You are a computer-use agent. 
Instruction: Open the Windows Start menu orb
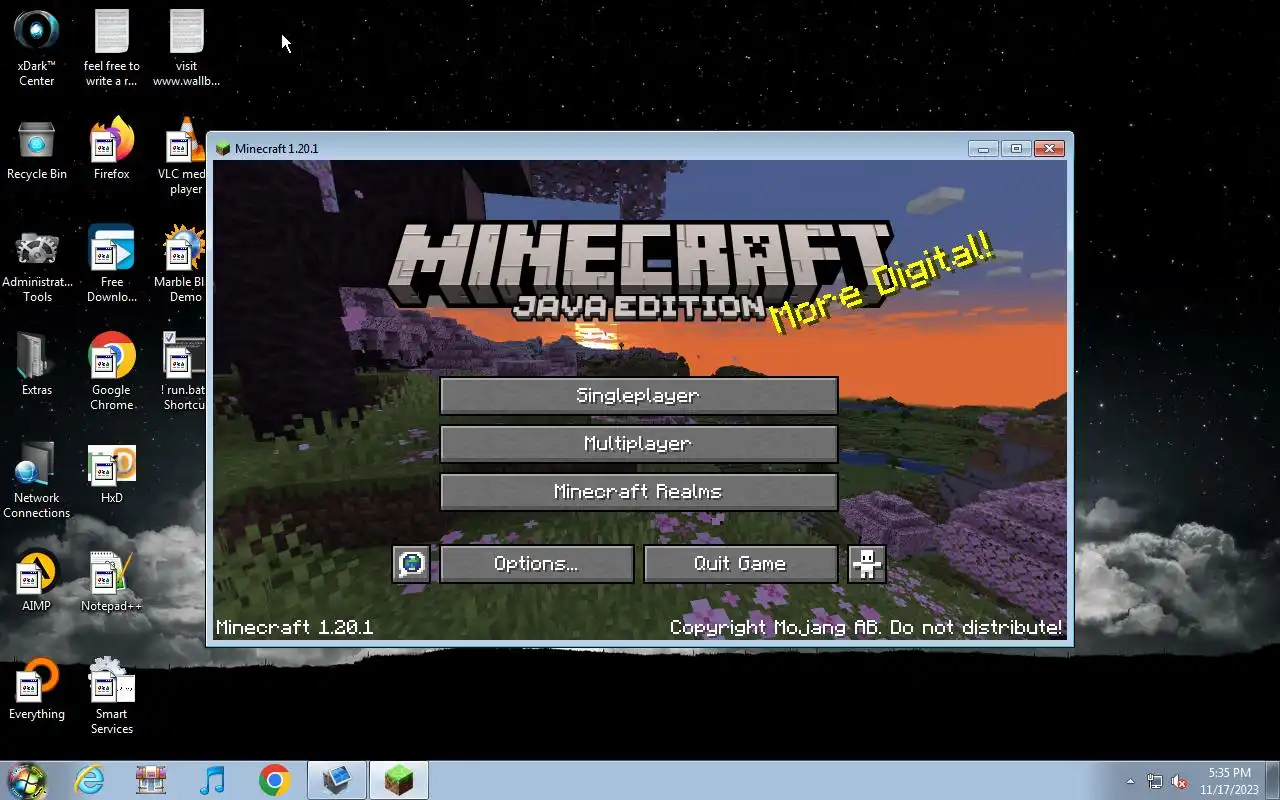[x=27, y=780]
